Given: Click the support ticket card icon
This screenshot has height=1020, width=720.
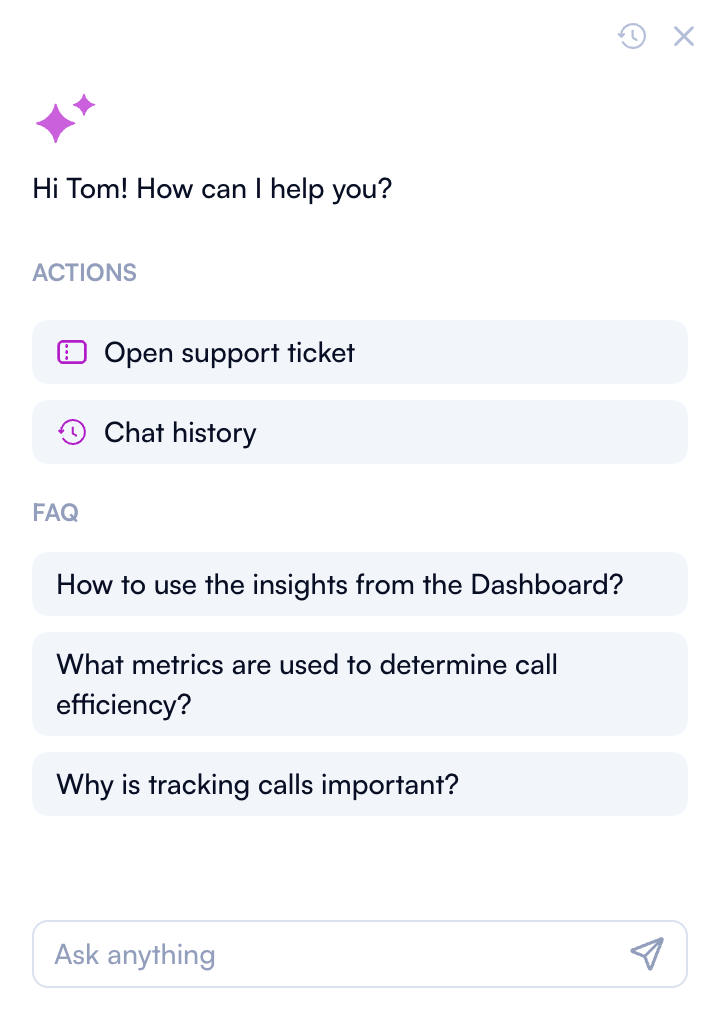Looking at the screenshot, I should 72,352.
